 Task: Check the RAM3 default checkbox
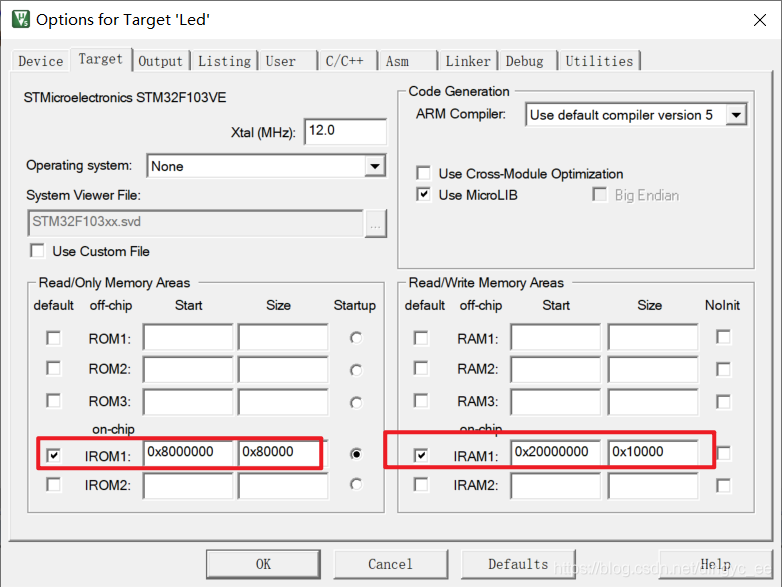(x=421, y=400)
